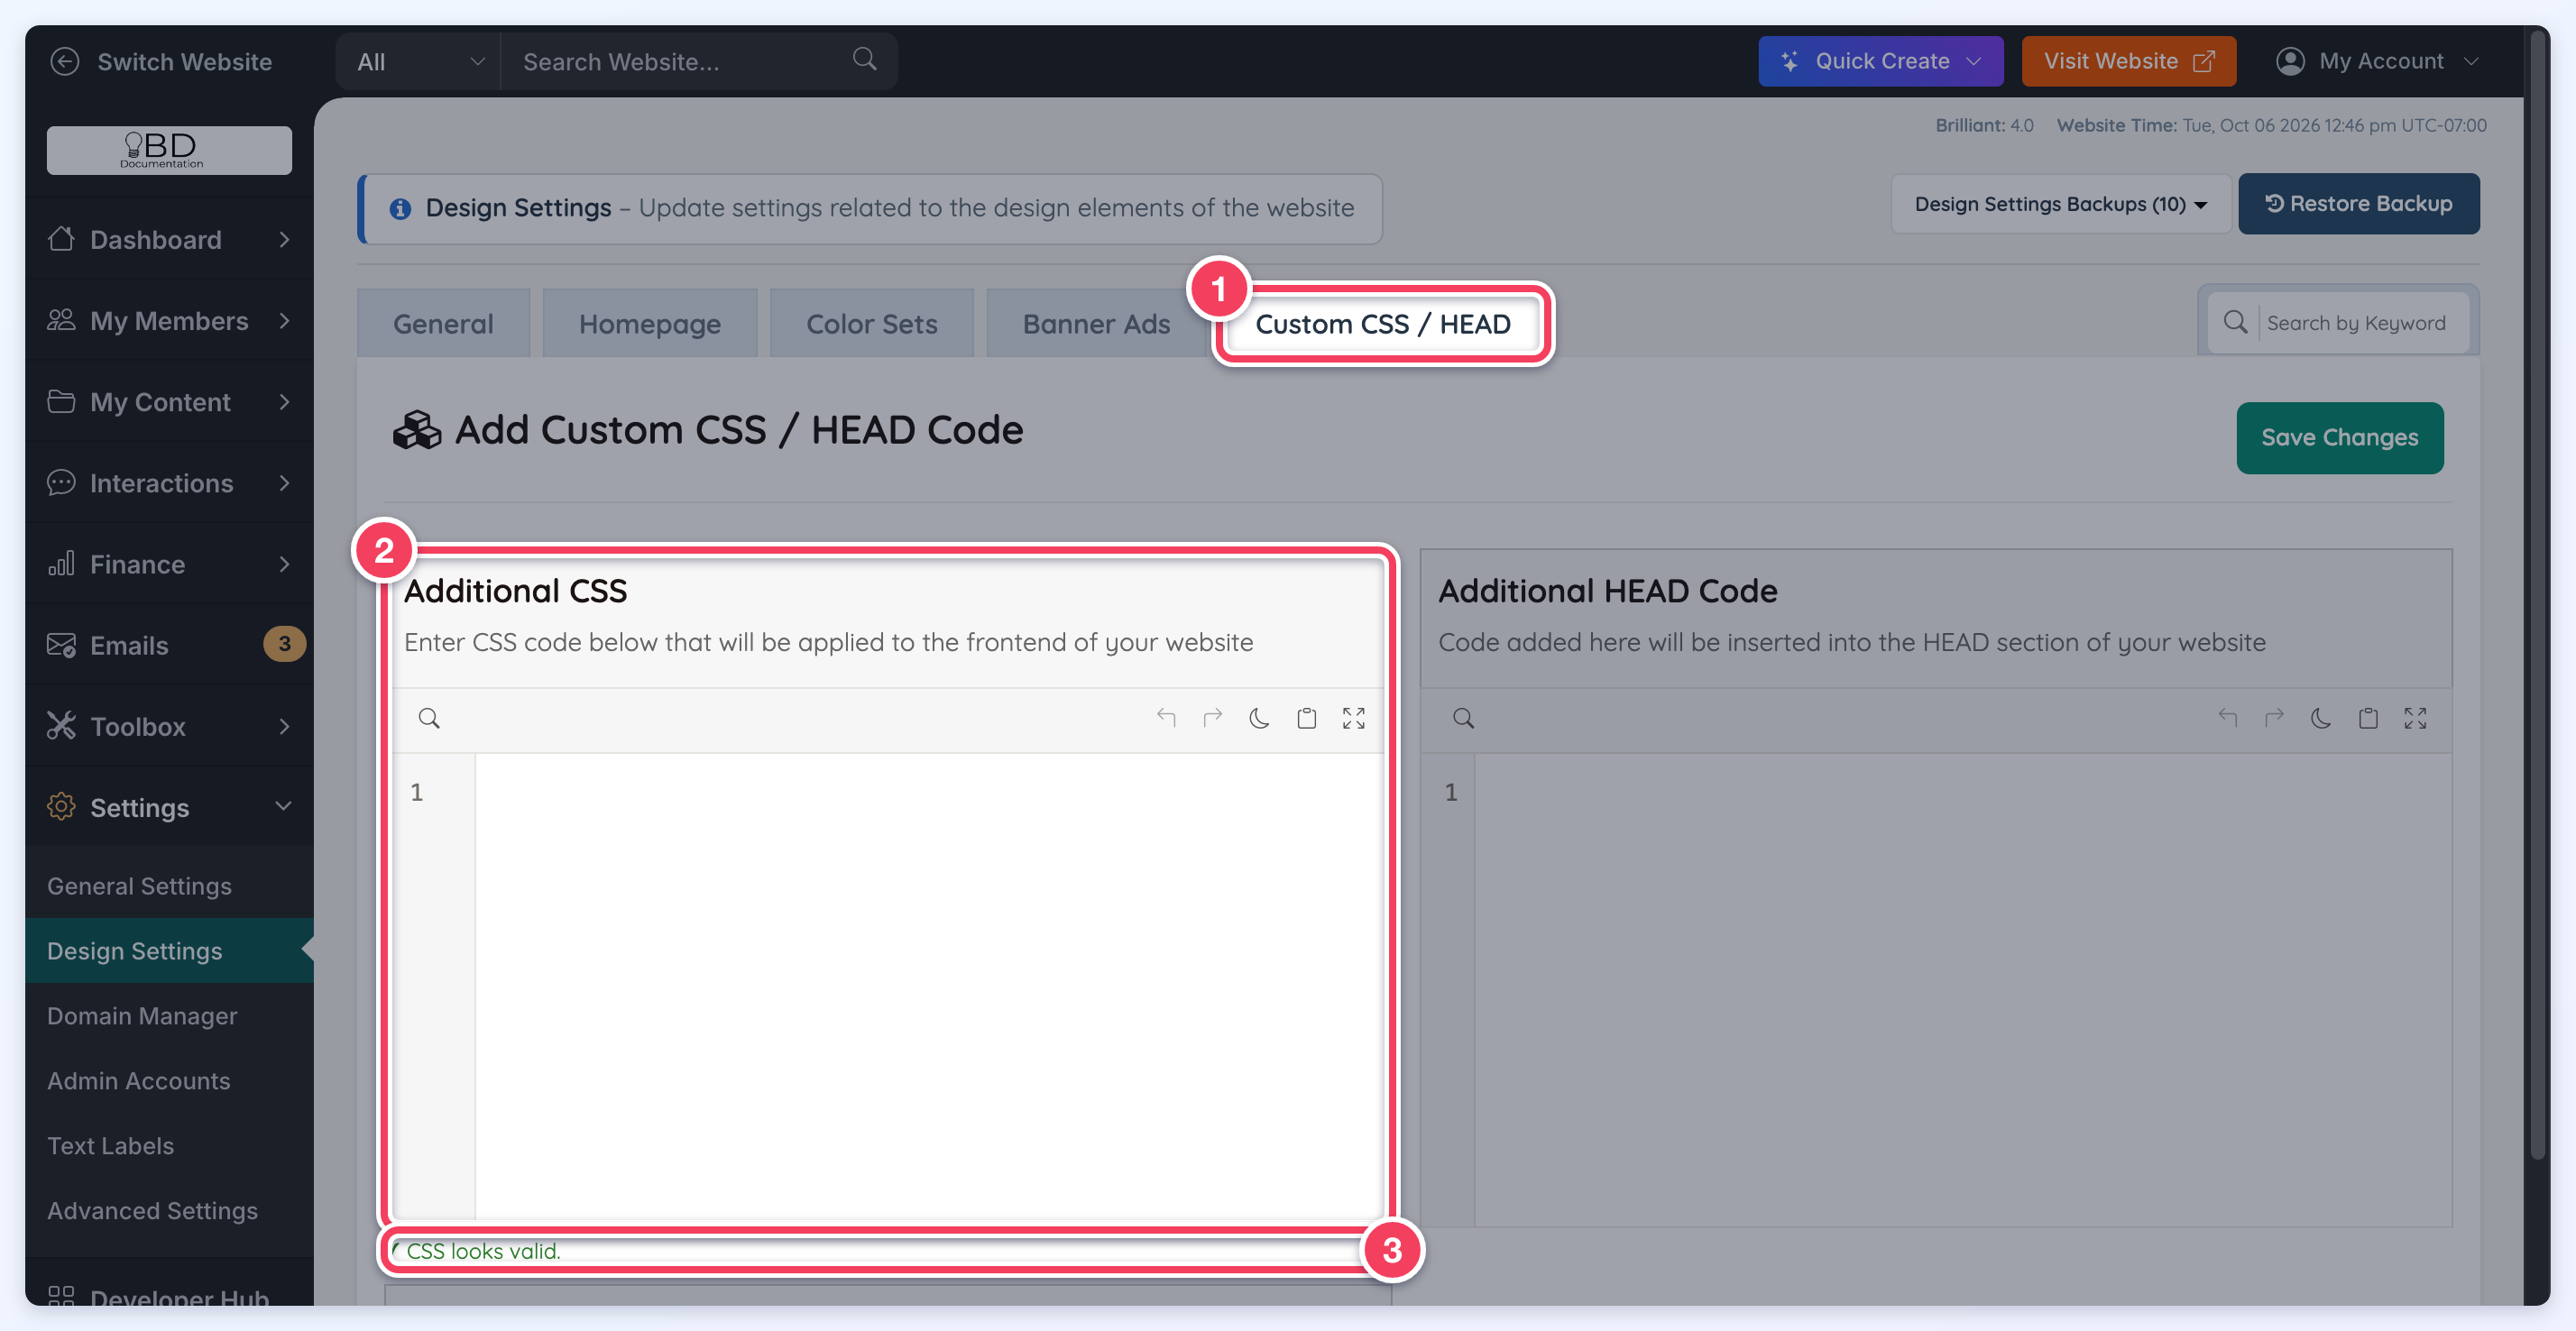The height and width of the screenshot is (1331, 2576).
Task: Open Domain Manager in Settings submenu
Action: (x=142, y=1015)
